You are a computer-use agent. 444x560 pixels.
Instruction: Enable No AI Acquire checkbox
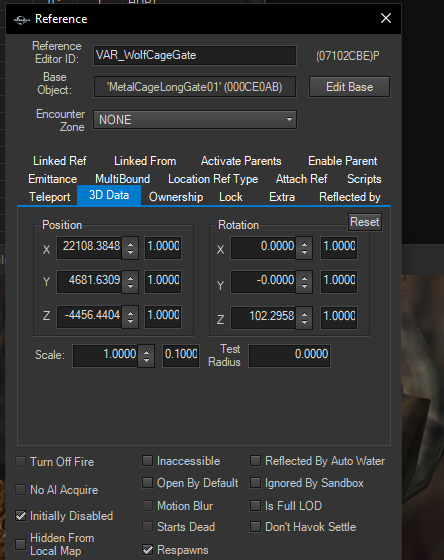click(21, 490)
